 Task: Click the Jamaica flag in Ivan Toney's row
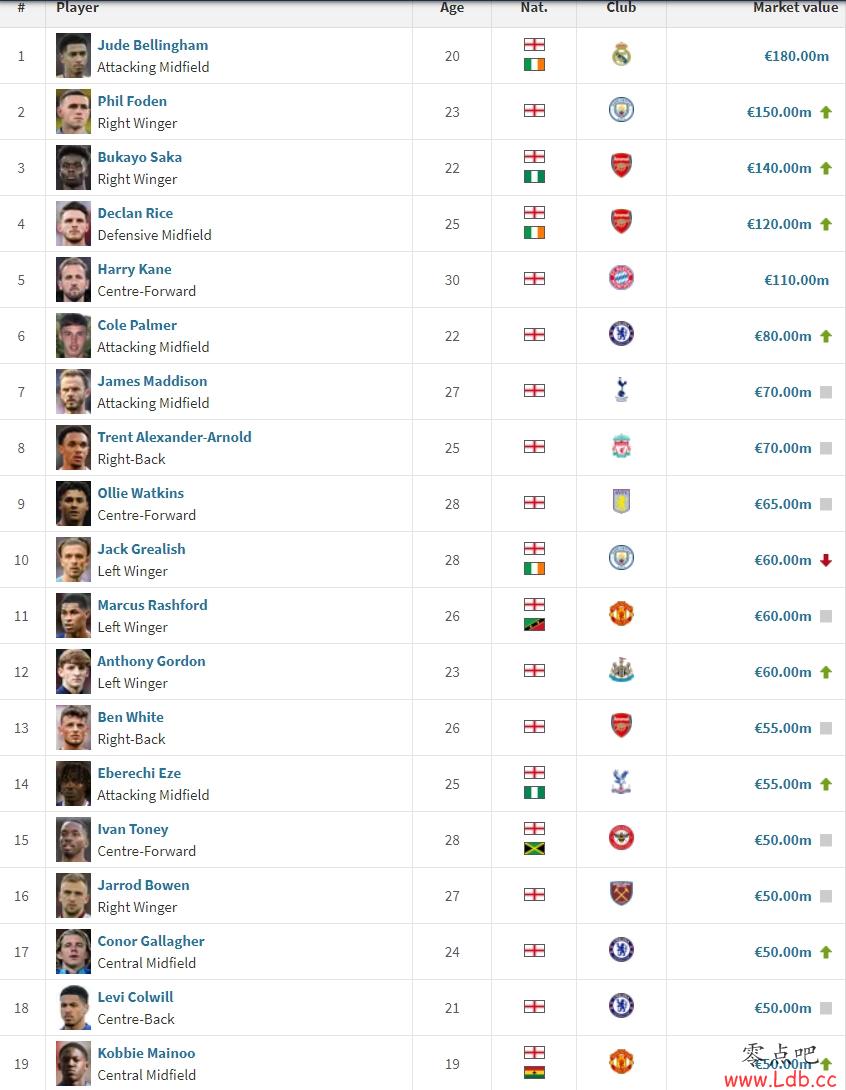[x=534, y=849]
